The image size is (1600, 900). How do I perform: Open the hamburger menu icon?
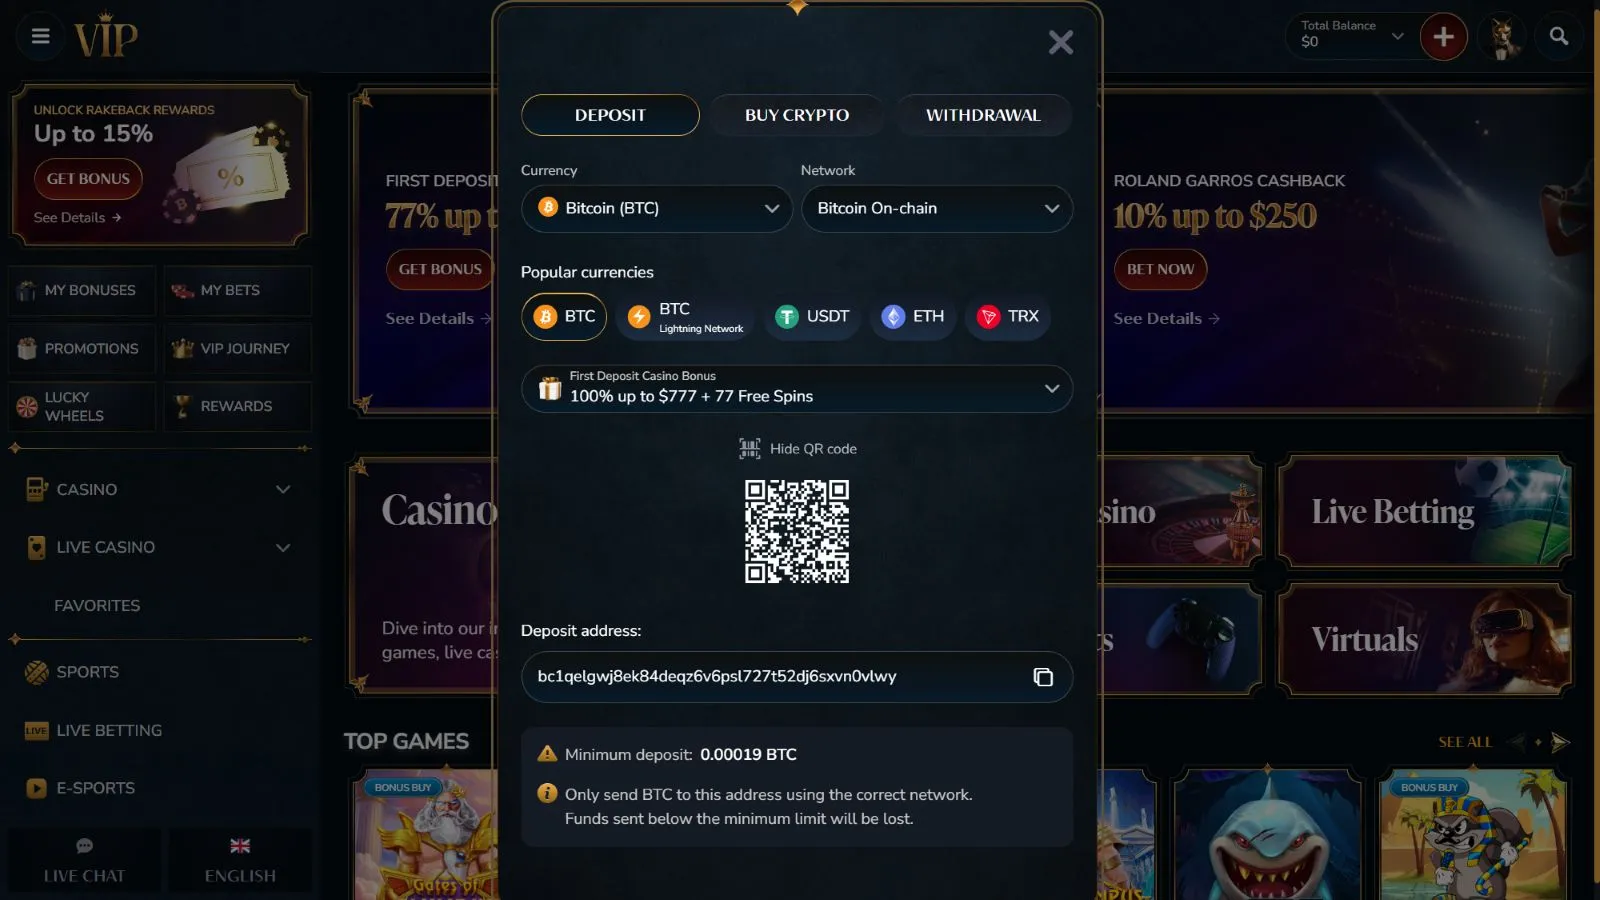click(x=41, y=36)
